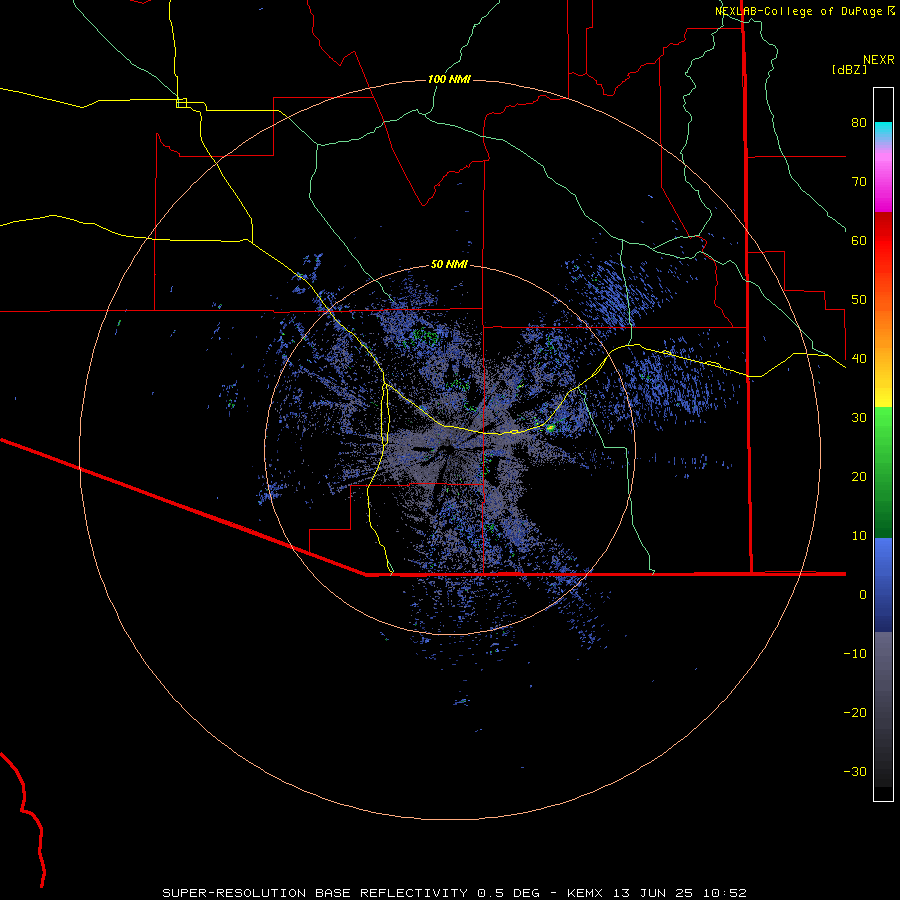This screenshot has height=900, width=900.
Task: Click the 50 value on dBZ scale
Action: (x=859, y=300)
